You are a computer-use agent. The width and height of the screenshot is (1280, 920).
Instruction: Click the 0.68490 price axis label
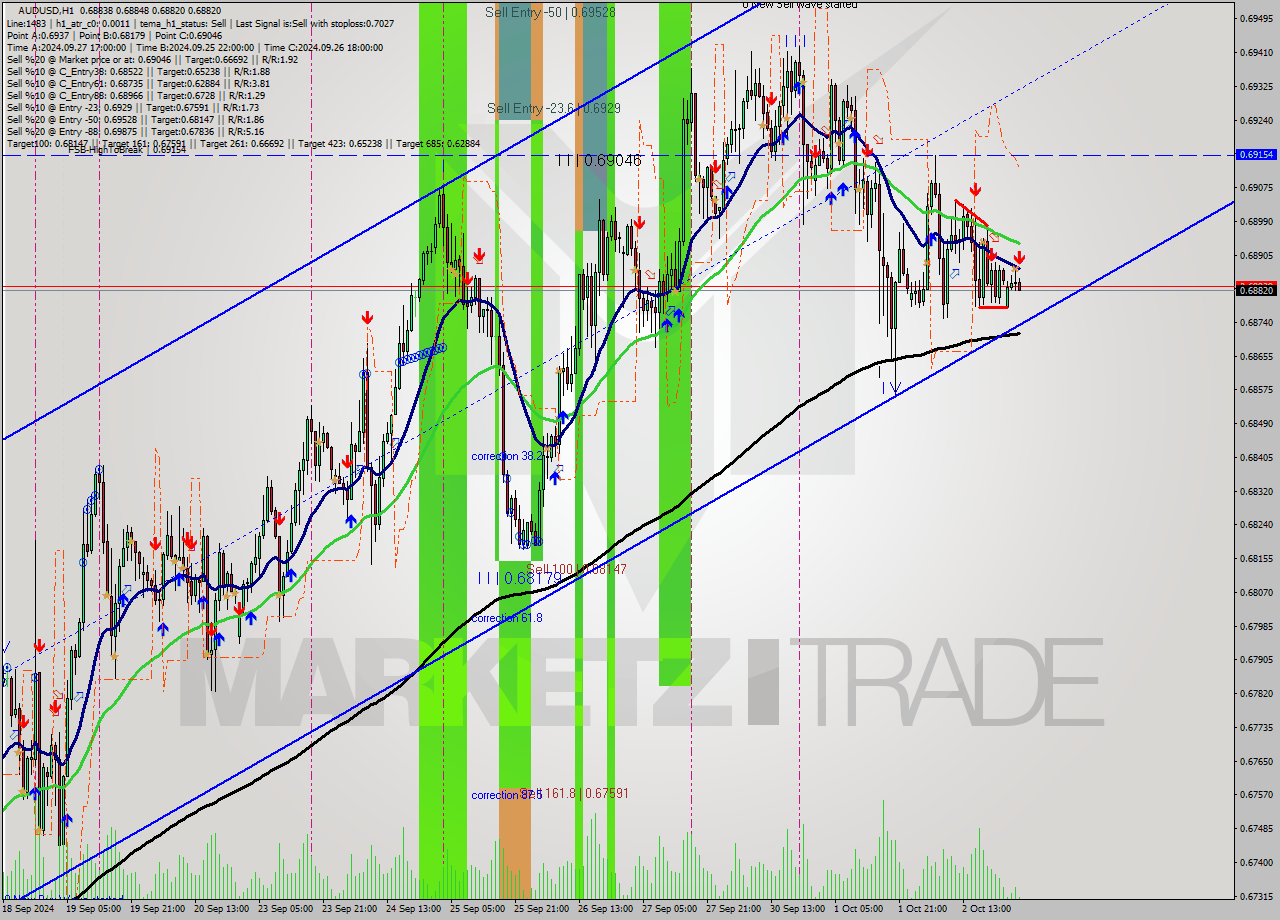1256,423
